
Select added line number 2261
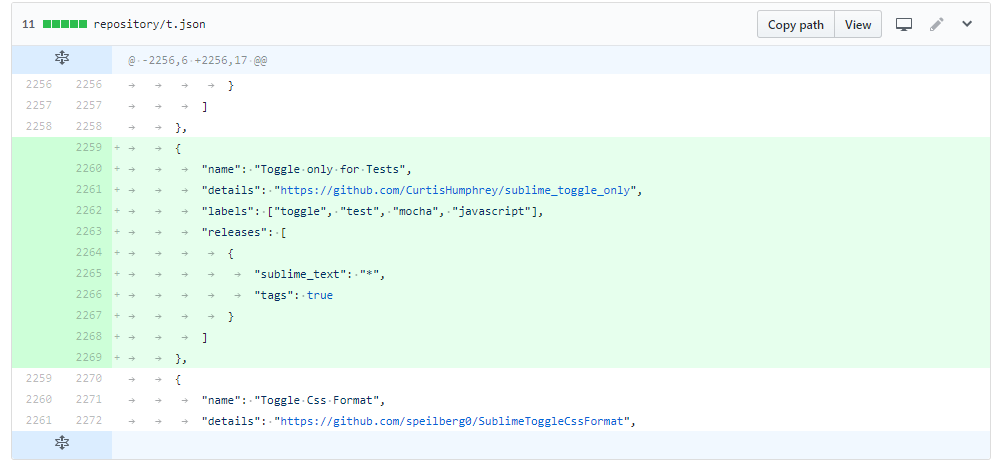pyautogui.click(x=89, y=189)
